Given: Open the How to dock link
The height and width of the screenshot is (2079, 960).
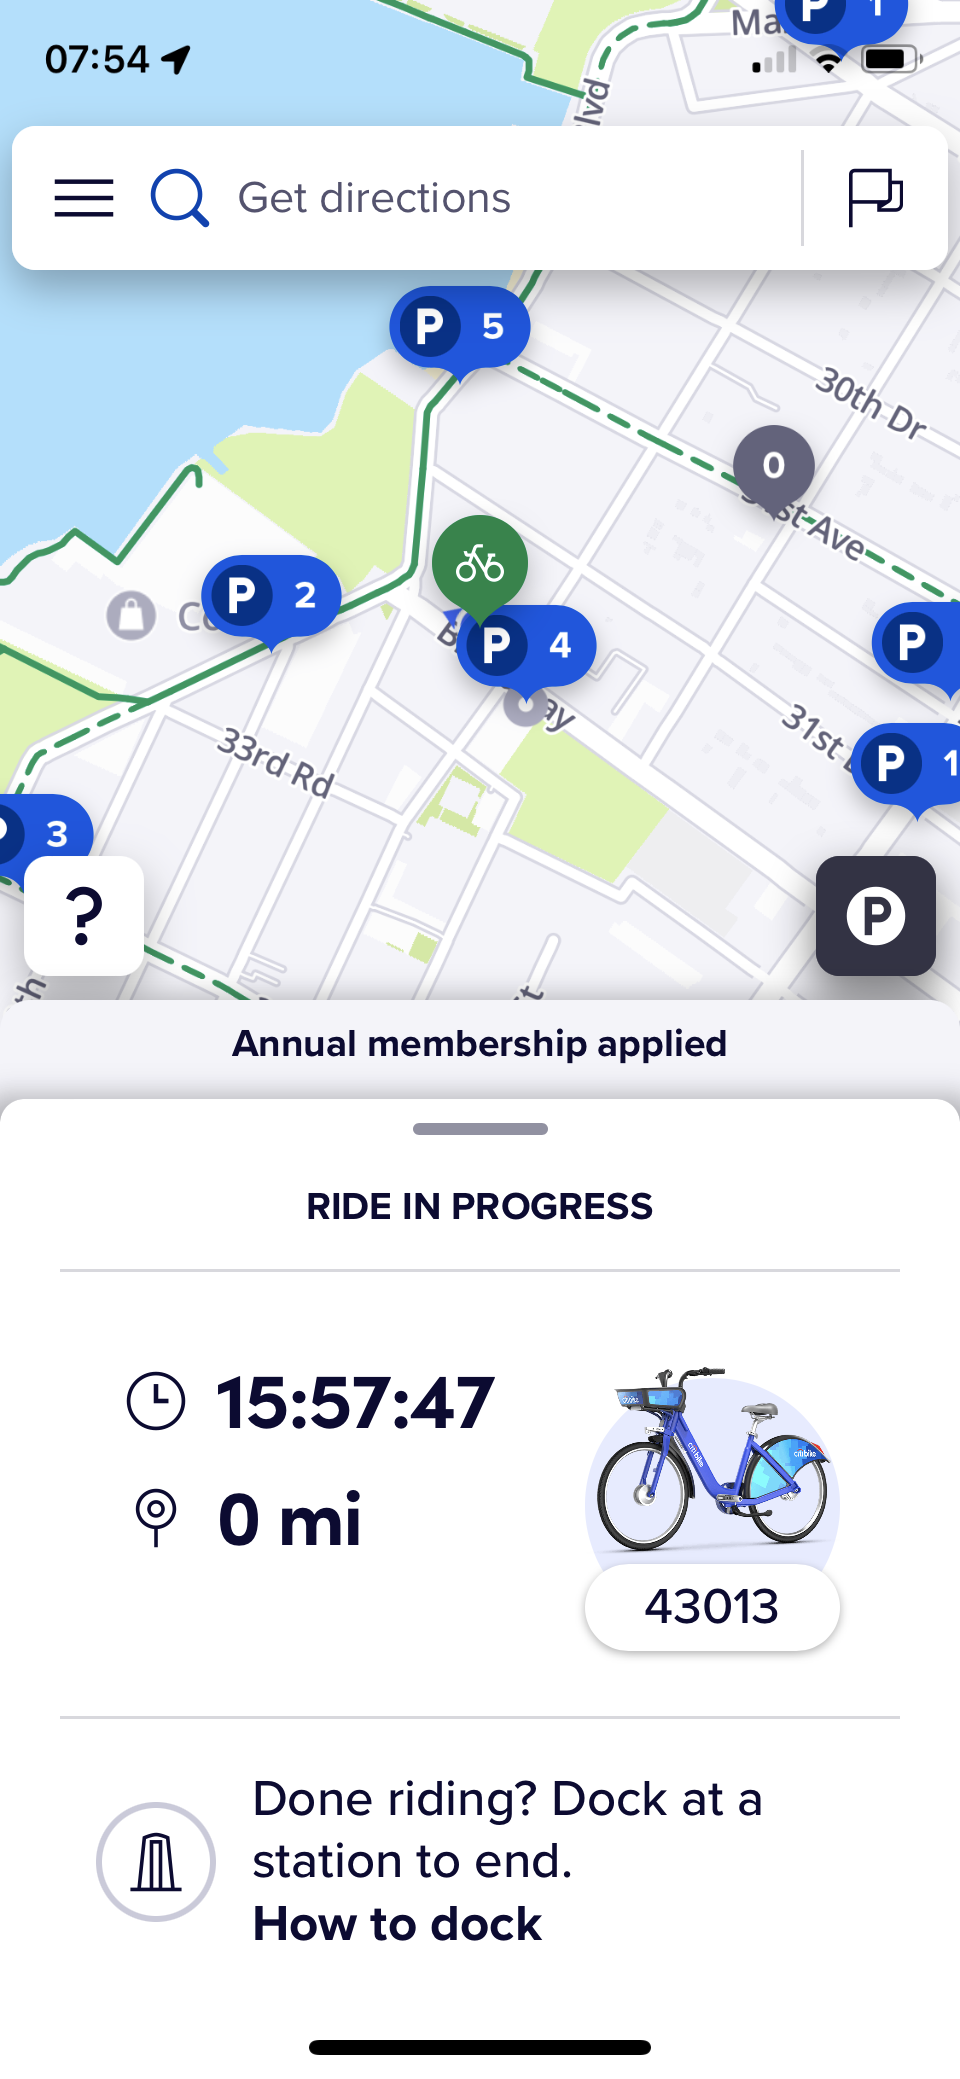Looking at the screenshot, I should point(397,1924).
